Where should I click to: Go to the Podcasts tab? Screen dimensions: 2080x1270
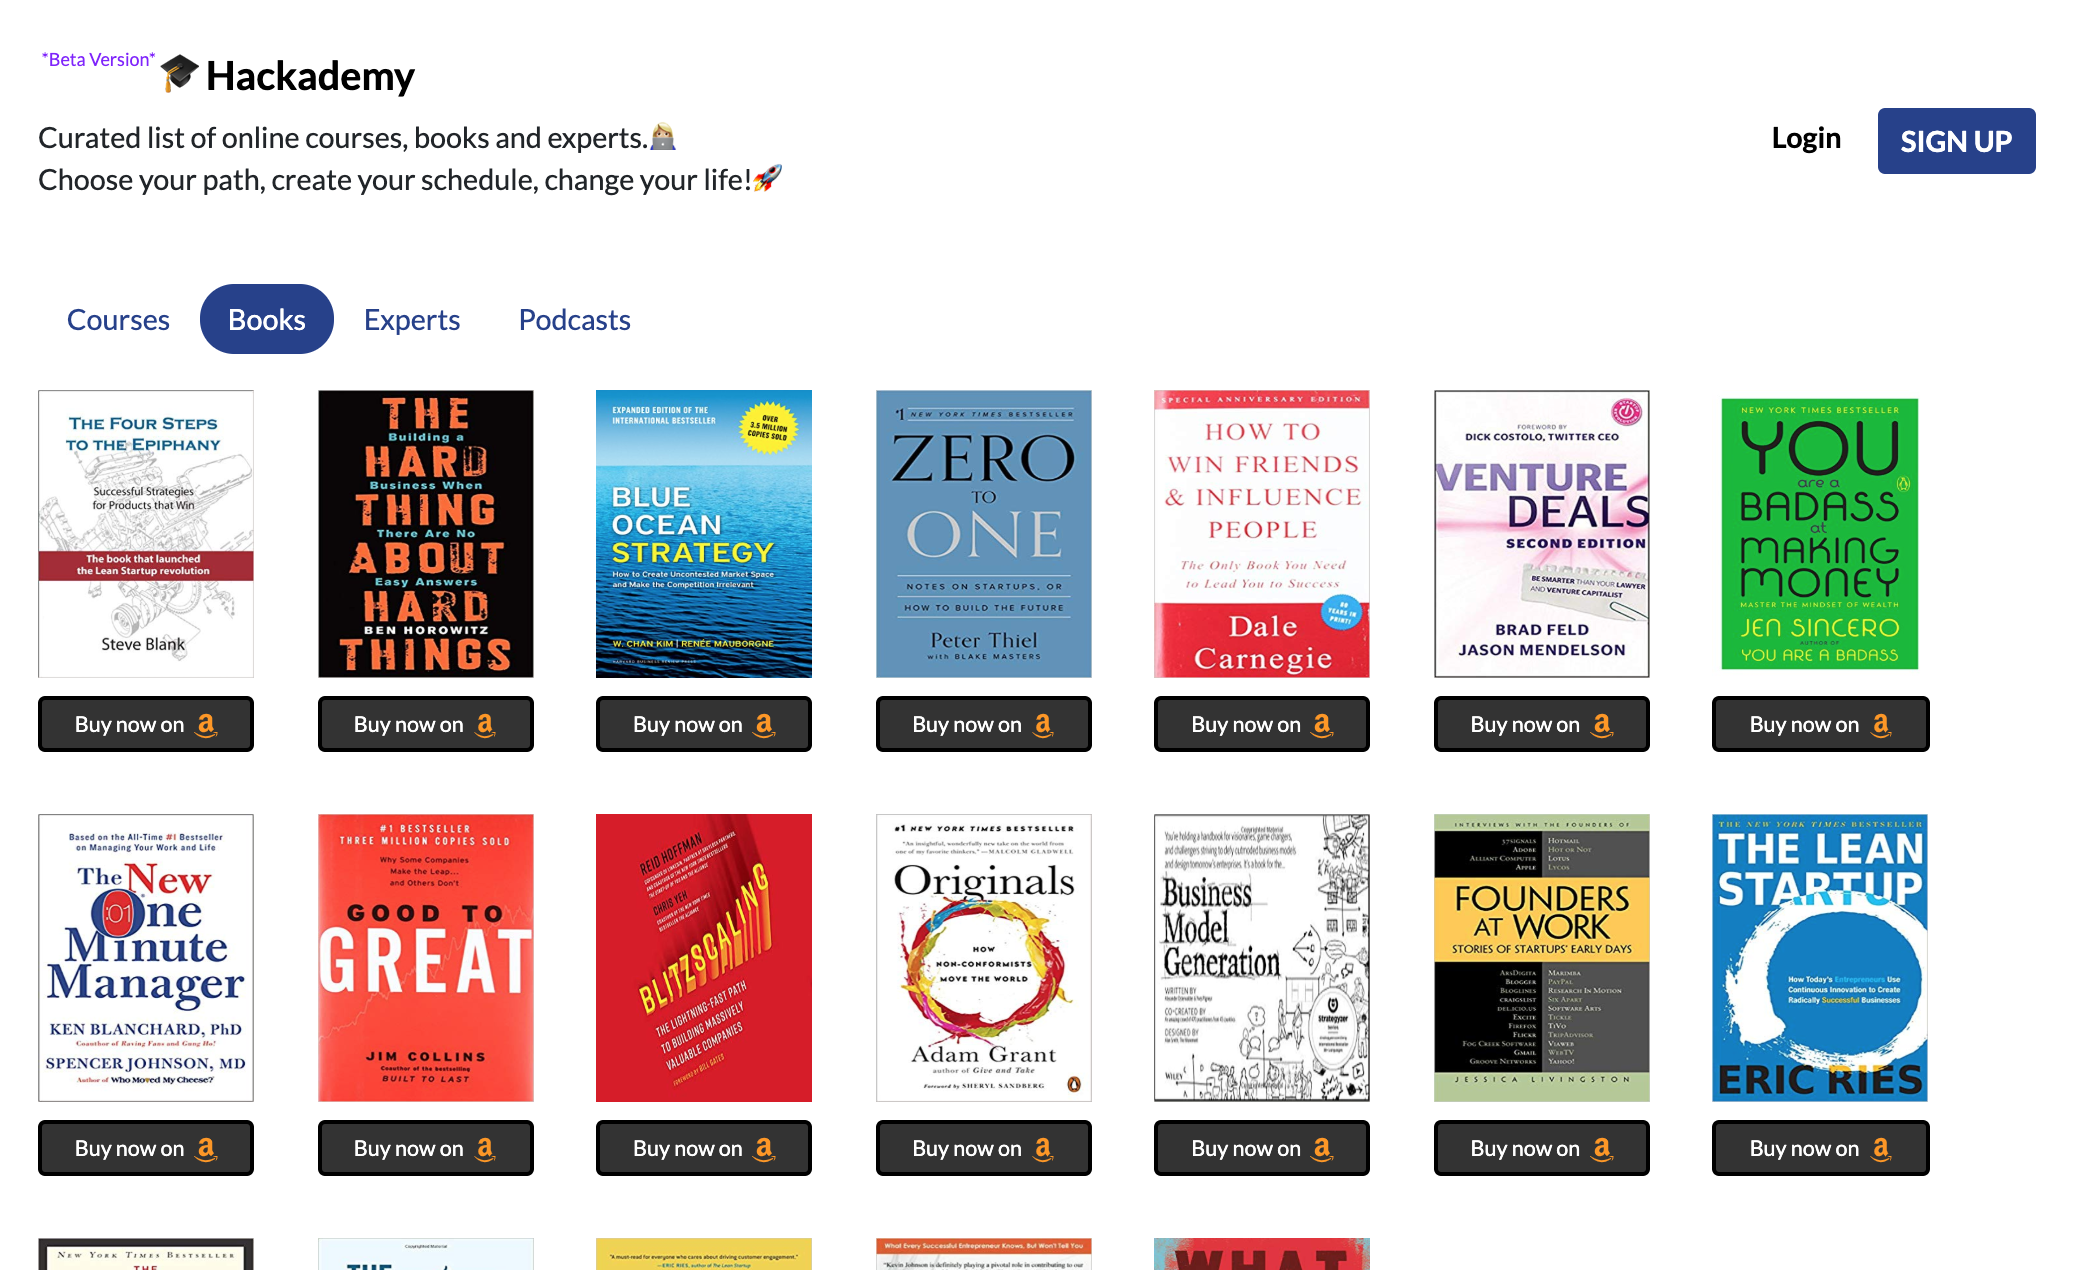coord(575,319)
